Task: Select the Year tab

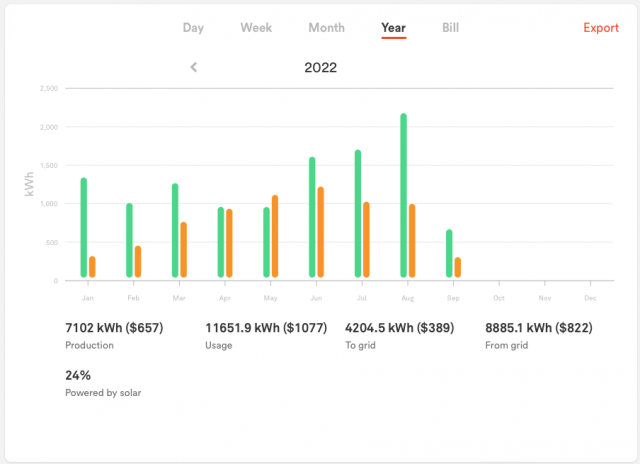Action: [393, 28]
